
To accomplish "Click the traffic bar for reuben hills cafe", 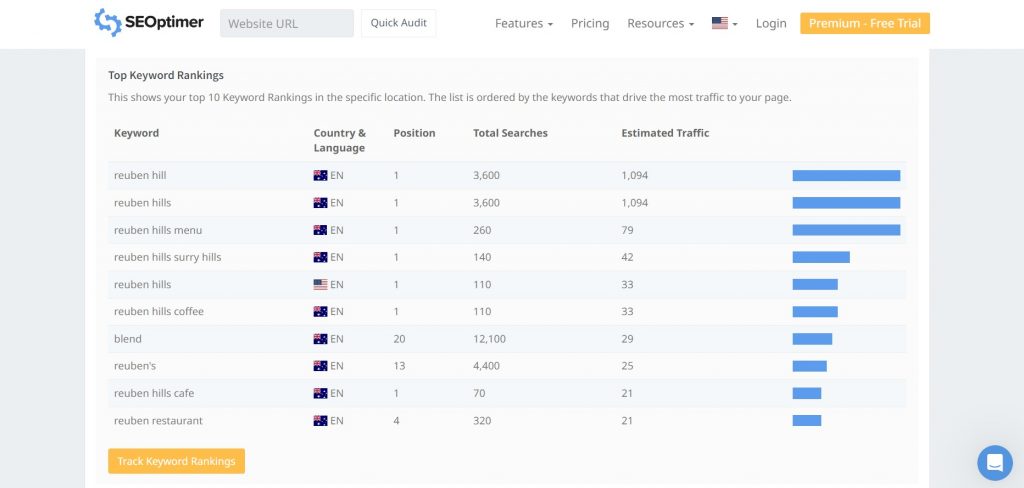I will point(807,393).
